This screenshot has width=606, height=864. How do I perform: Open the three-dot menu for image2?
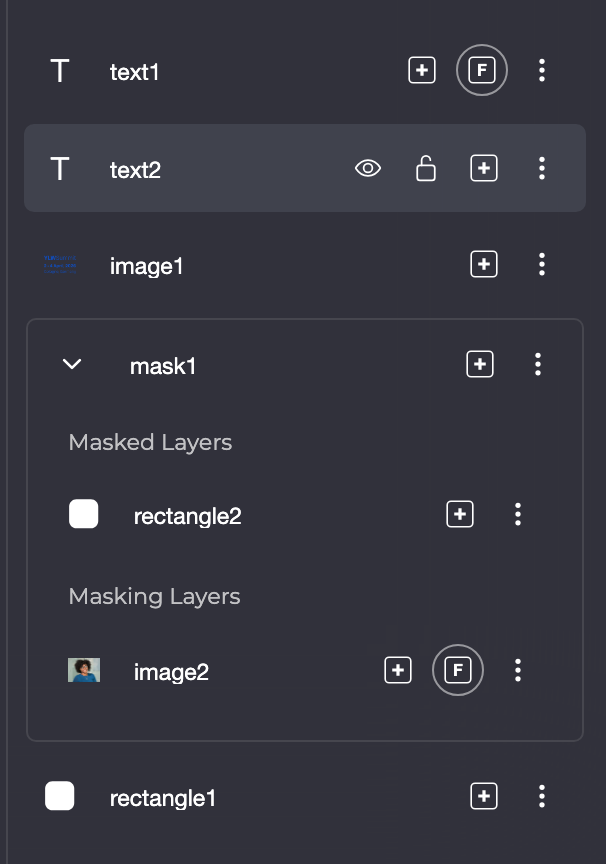pos(518,670)
